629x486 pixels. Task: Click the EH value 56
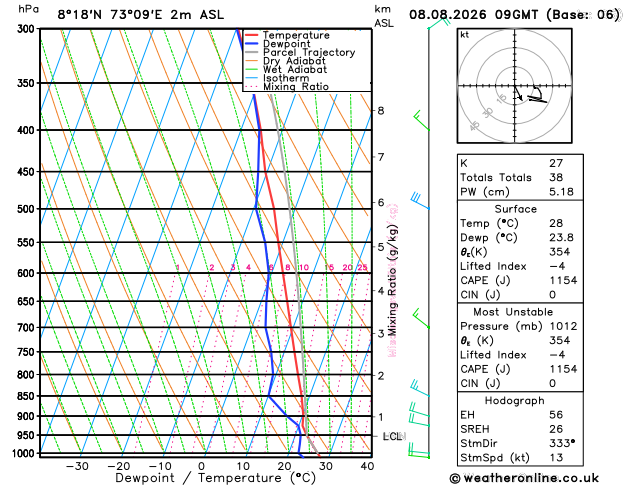556,415
